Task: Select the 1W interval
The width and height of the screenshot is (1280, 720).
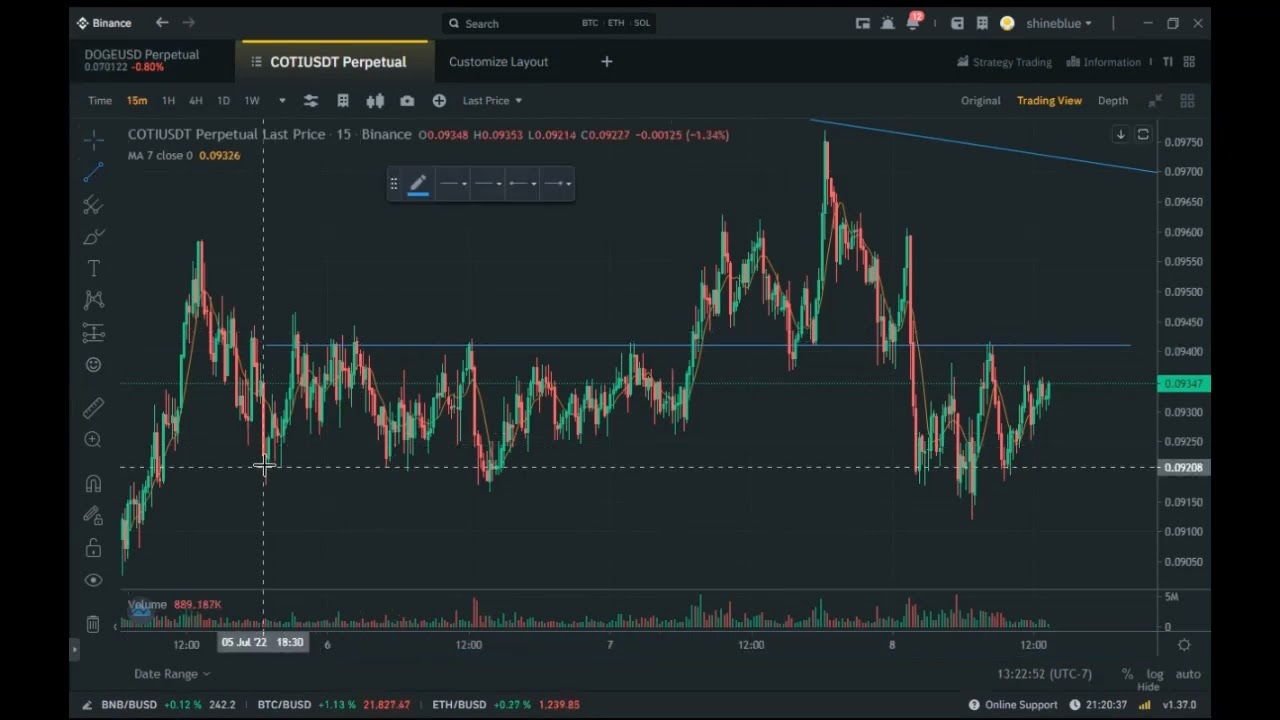Action: (x=252, y=100)
